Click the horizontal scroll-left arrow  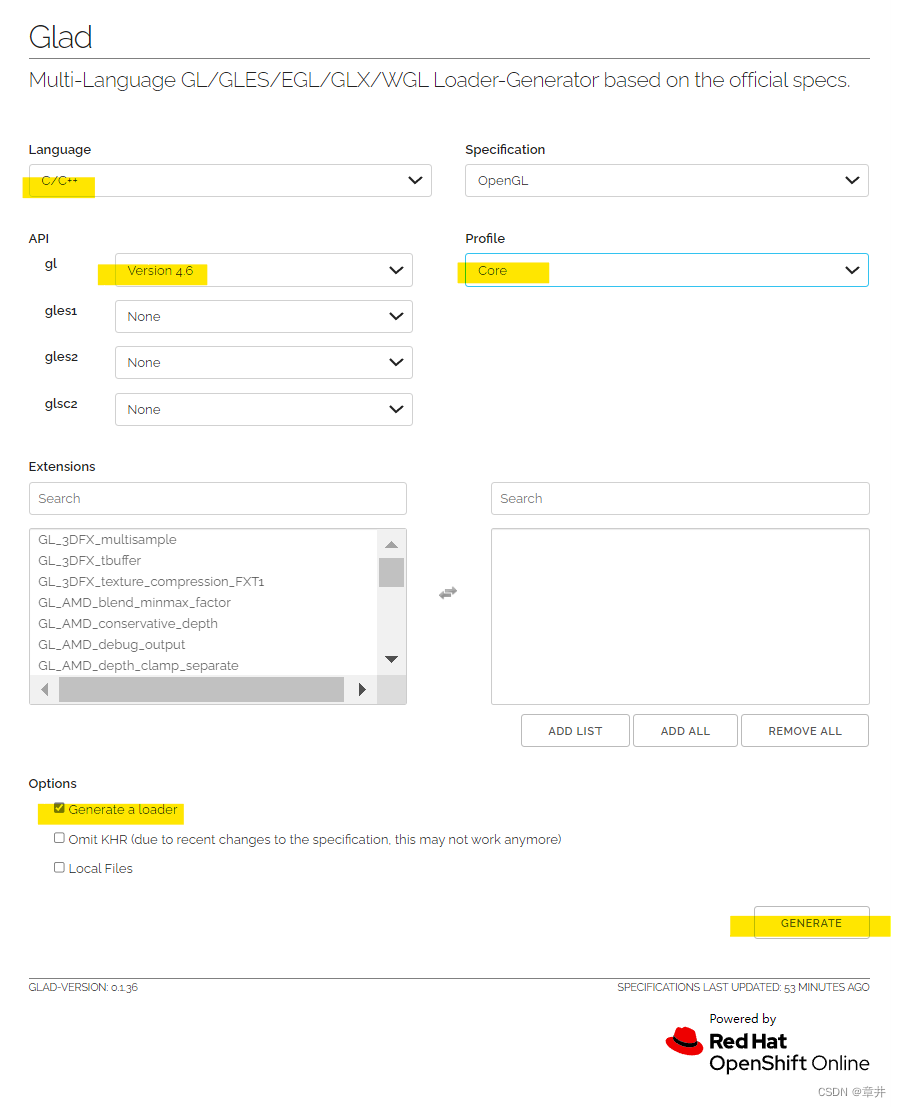(x=44, y=689)
